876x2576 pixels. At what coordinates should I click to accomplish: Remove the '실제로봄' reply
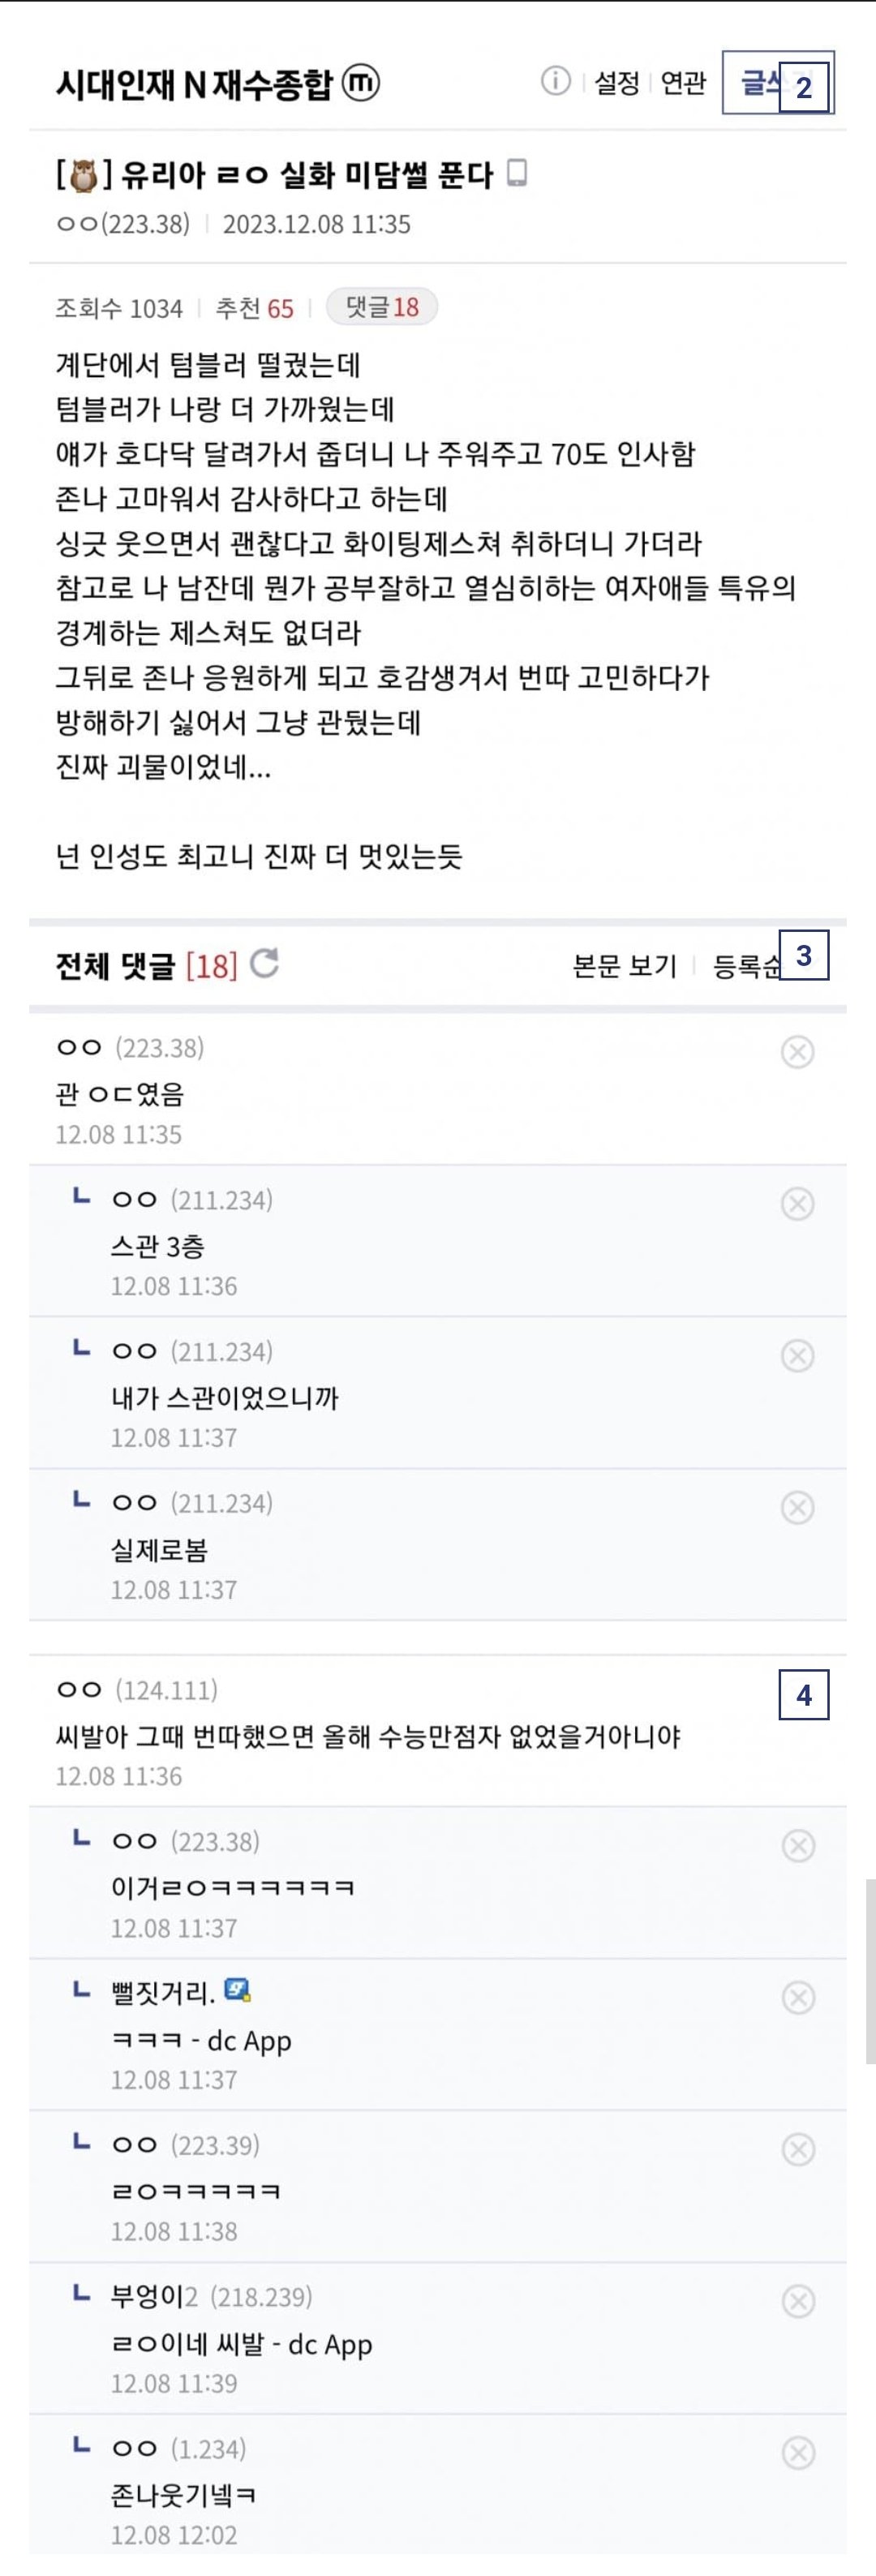pyautogui.click(x=797, y=1507)
